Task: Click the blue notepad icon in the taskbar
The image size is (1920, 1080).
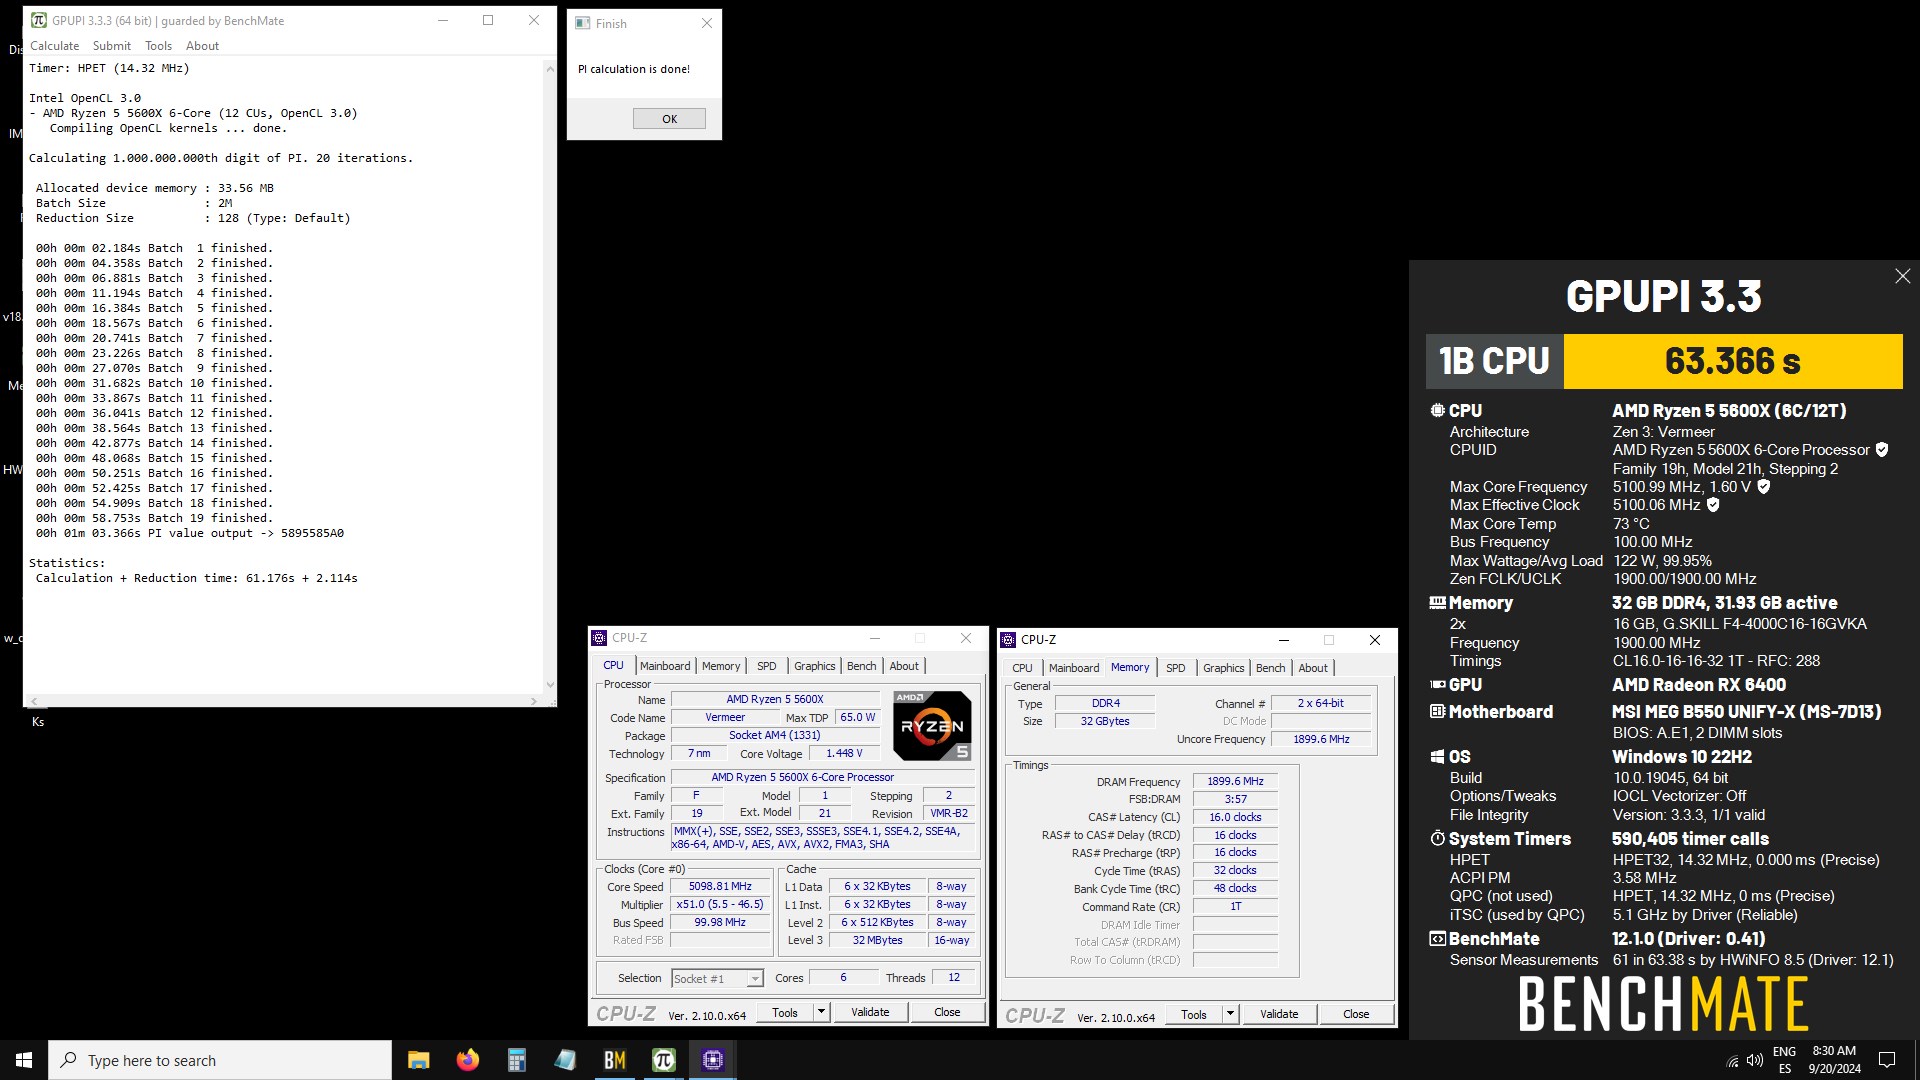Action: 565,1060
